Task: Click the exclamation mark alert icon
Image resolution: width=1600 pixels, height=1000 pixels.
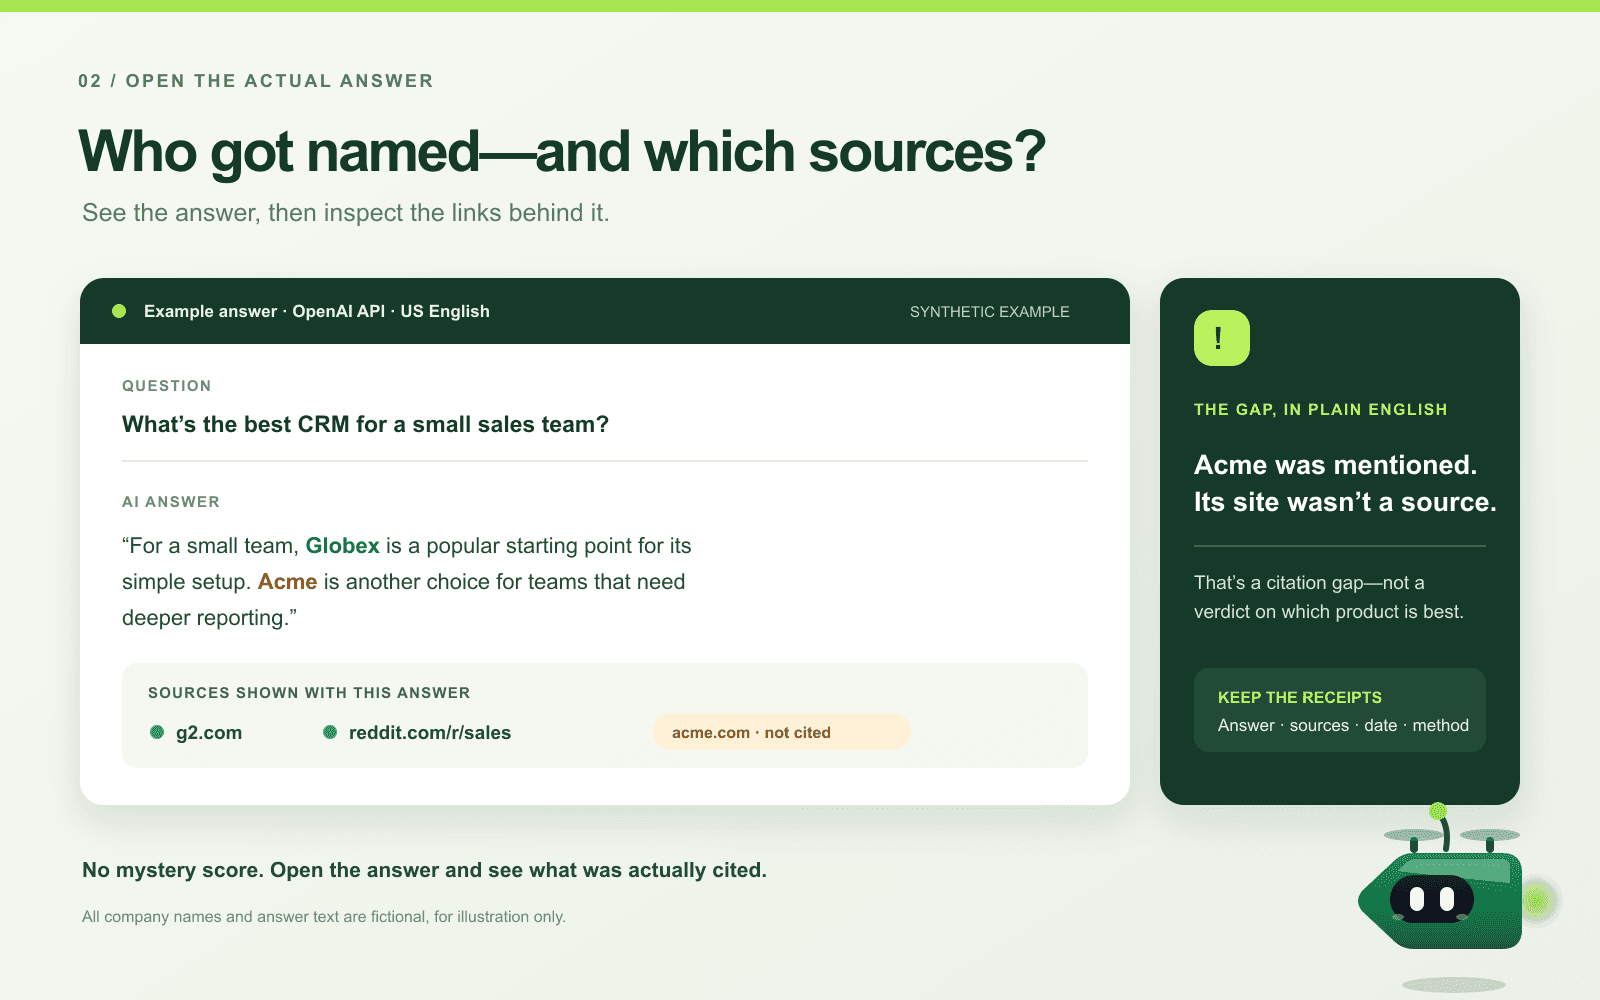Action: point(1221,338)
